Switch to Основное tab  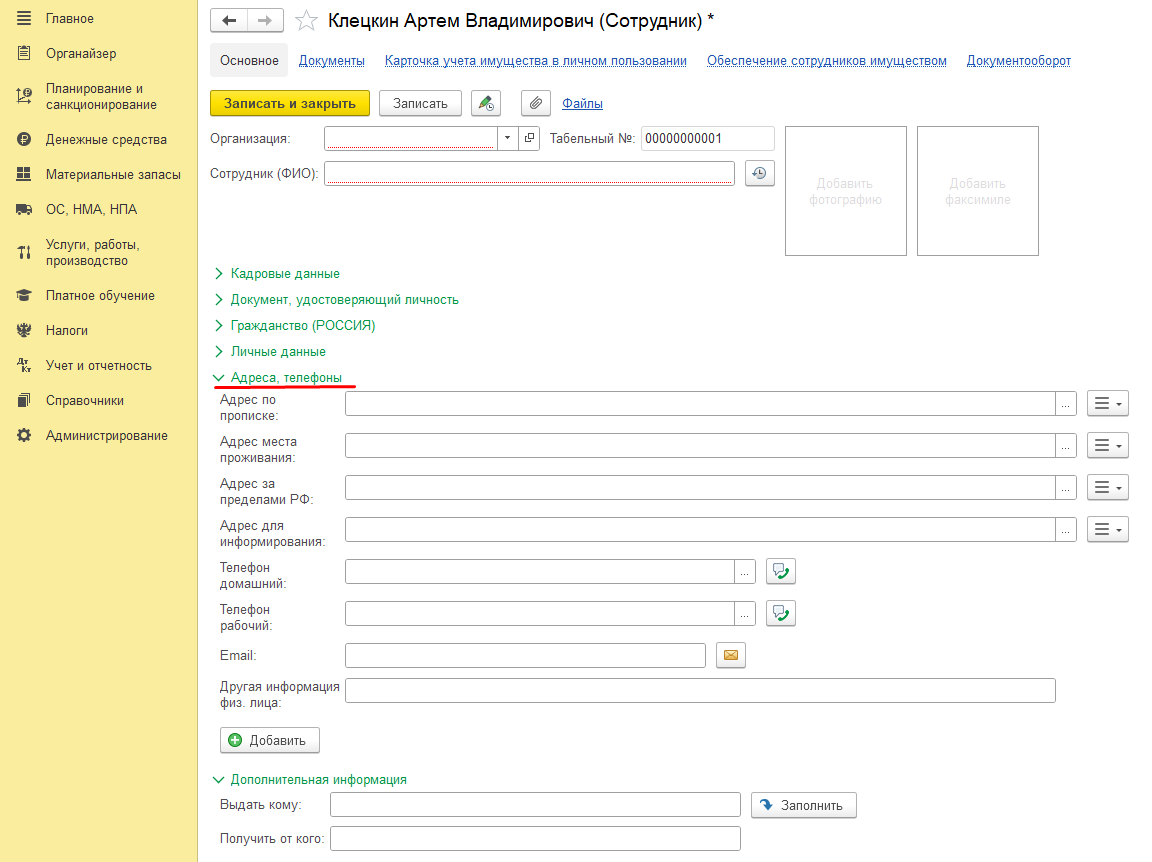[249, 60]
